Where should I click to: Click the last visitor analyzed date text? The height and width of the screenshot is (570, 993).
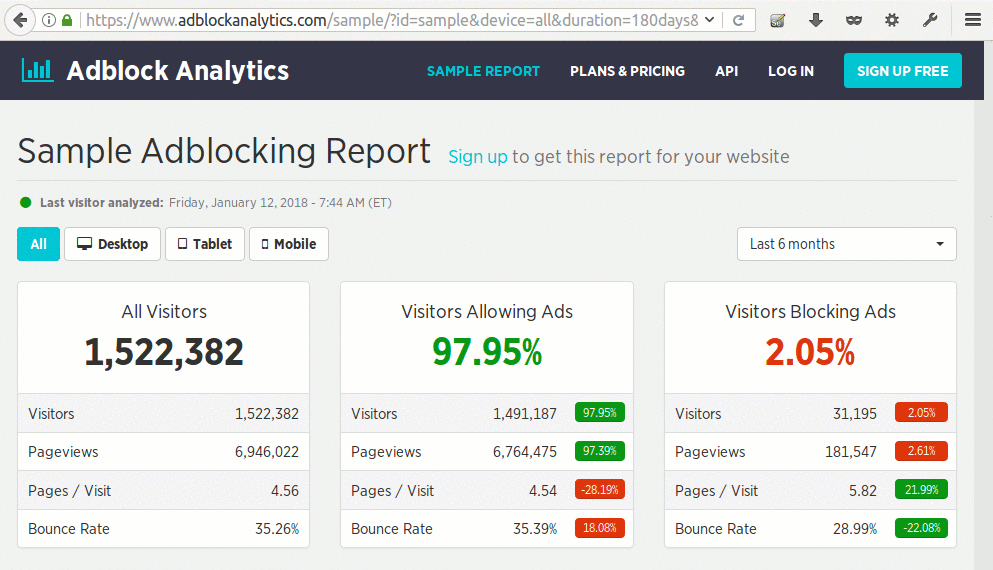280,203
